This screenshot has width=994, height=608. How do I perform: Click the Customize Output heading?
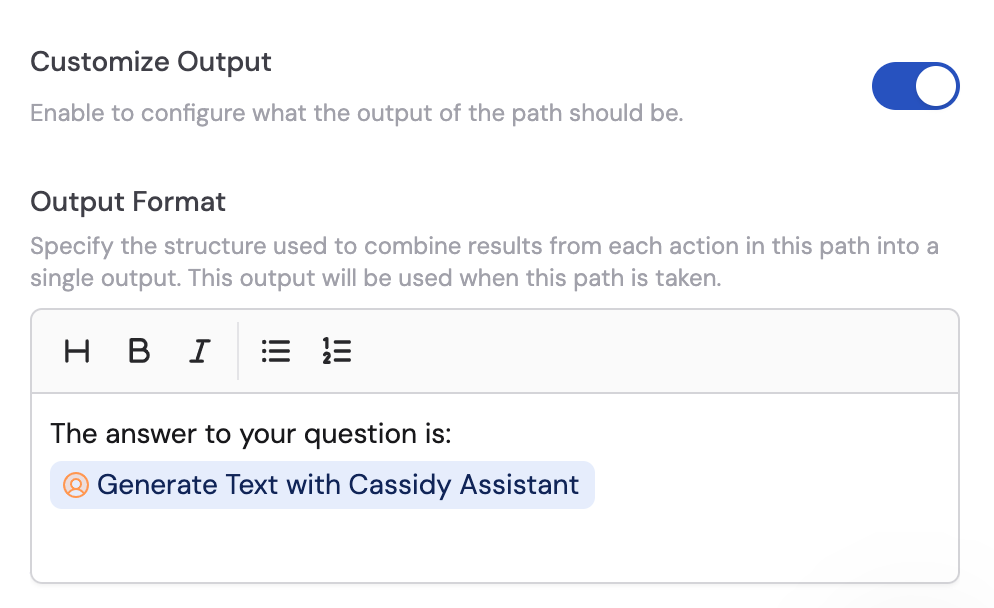(151, 62)
